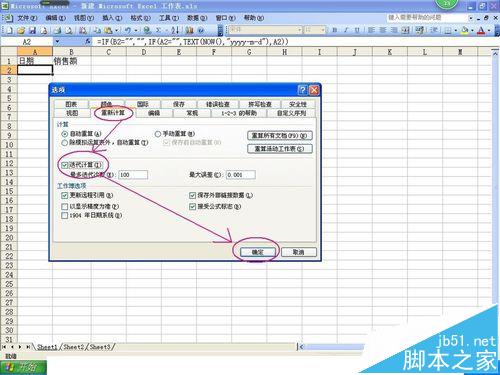The width and height of the screenshot is (500, 375).
Task: Open the font name combo box
Action: click(265, 30)
